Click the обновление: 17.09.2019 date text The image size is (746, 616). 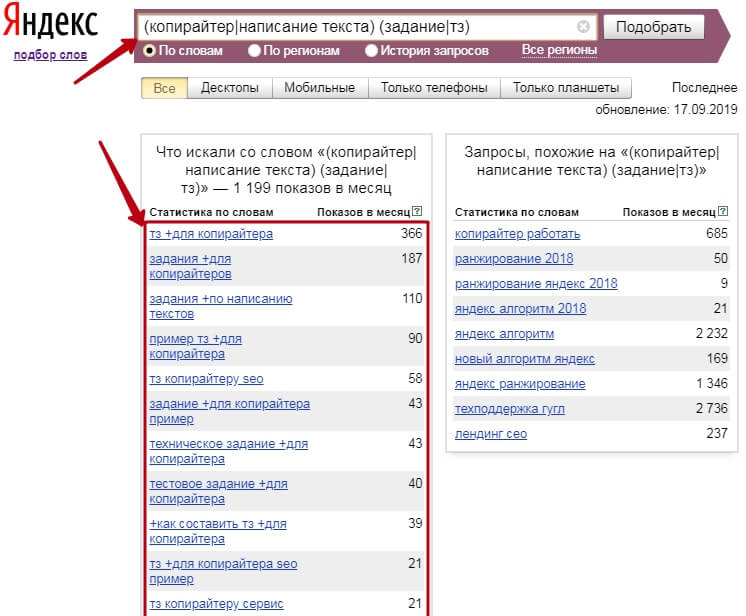[666, 109]
